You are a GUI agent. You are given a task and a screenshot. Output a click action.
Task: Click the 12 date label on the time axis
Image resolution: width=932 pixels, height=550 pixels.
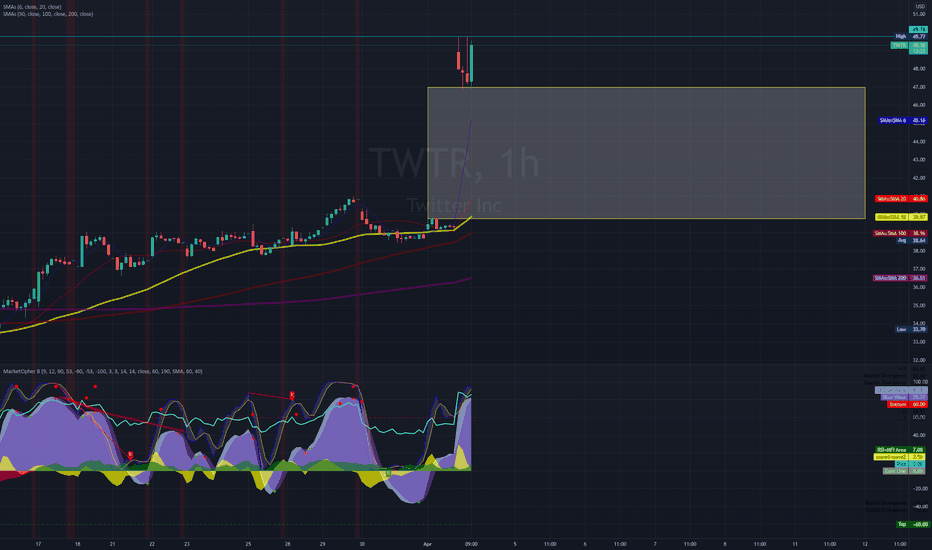pos(865,543)
